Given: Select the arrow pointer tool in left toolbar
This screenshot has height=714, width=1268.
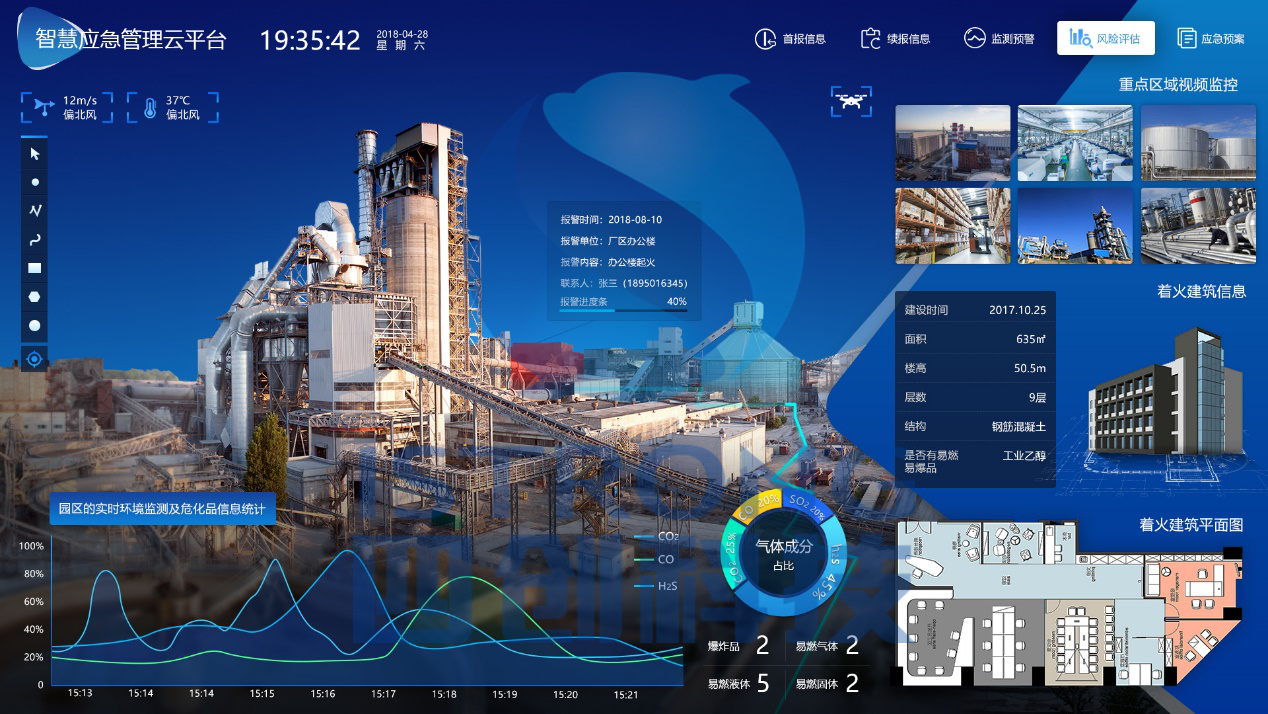Looking at the screenshot, I should point(35,153).
